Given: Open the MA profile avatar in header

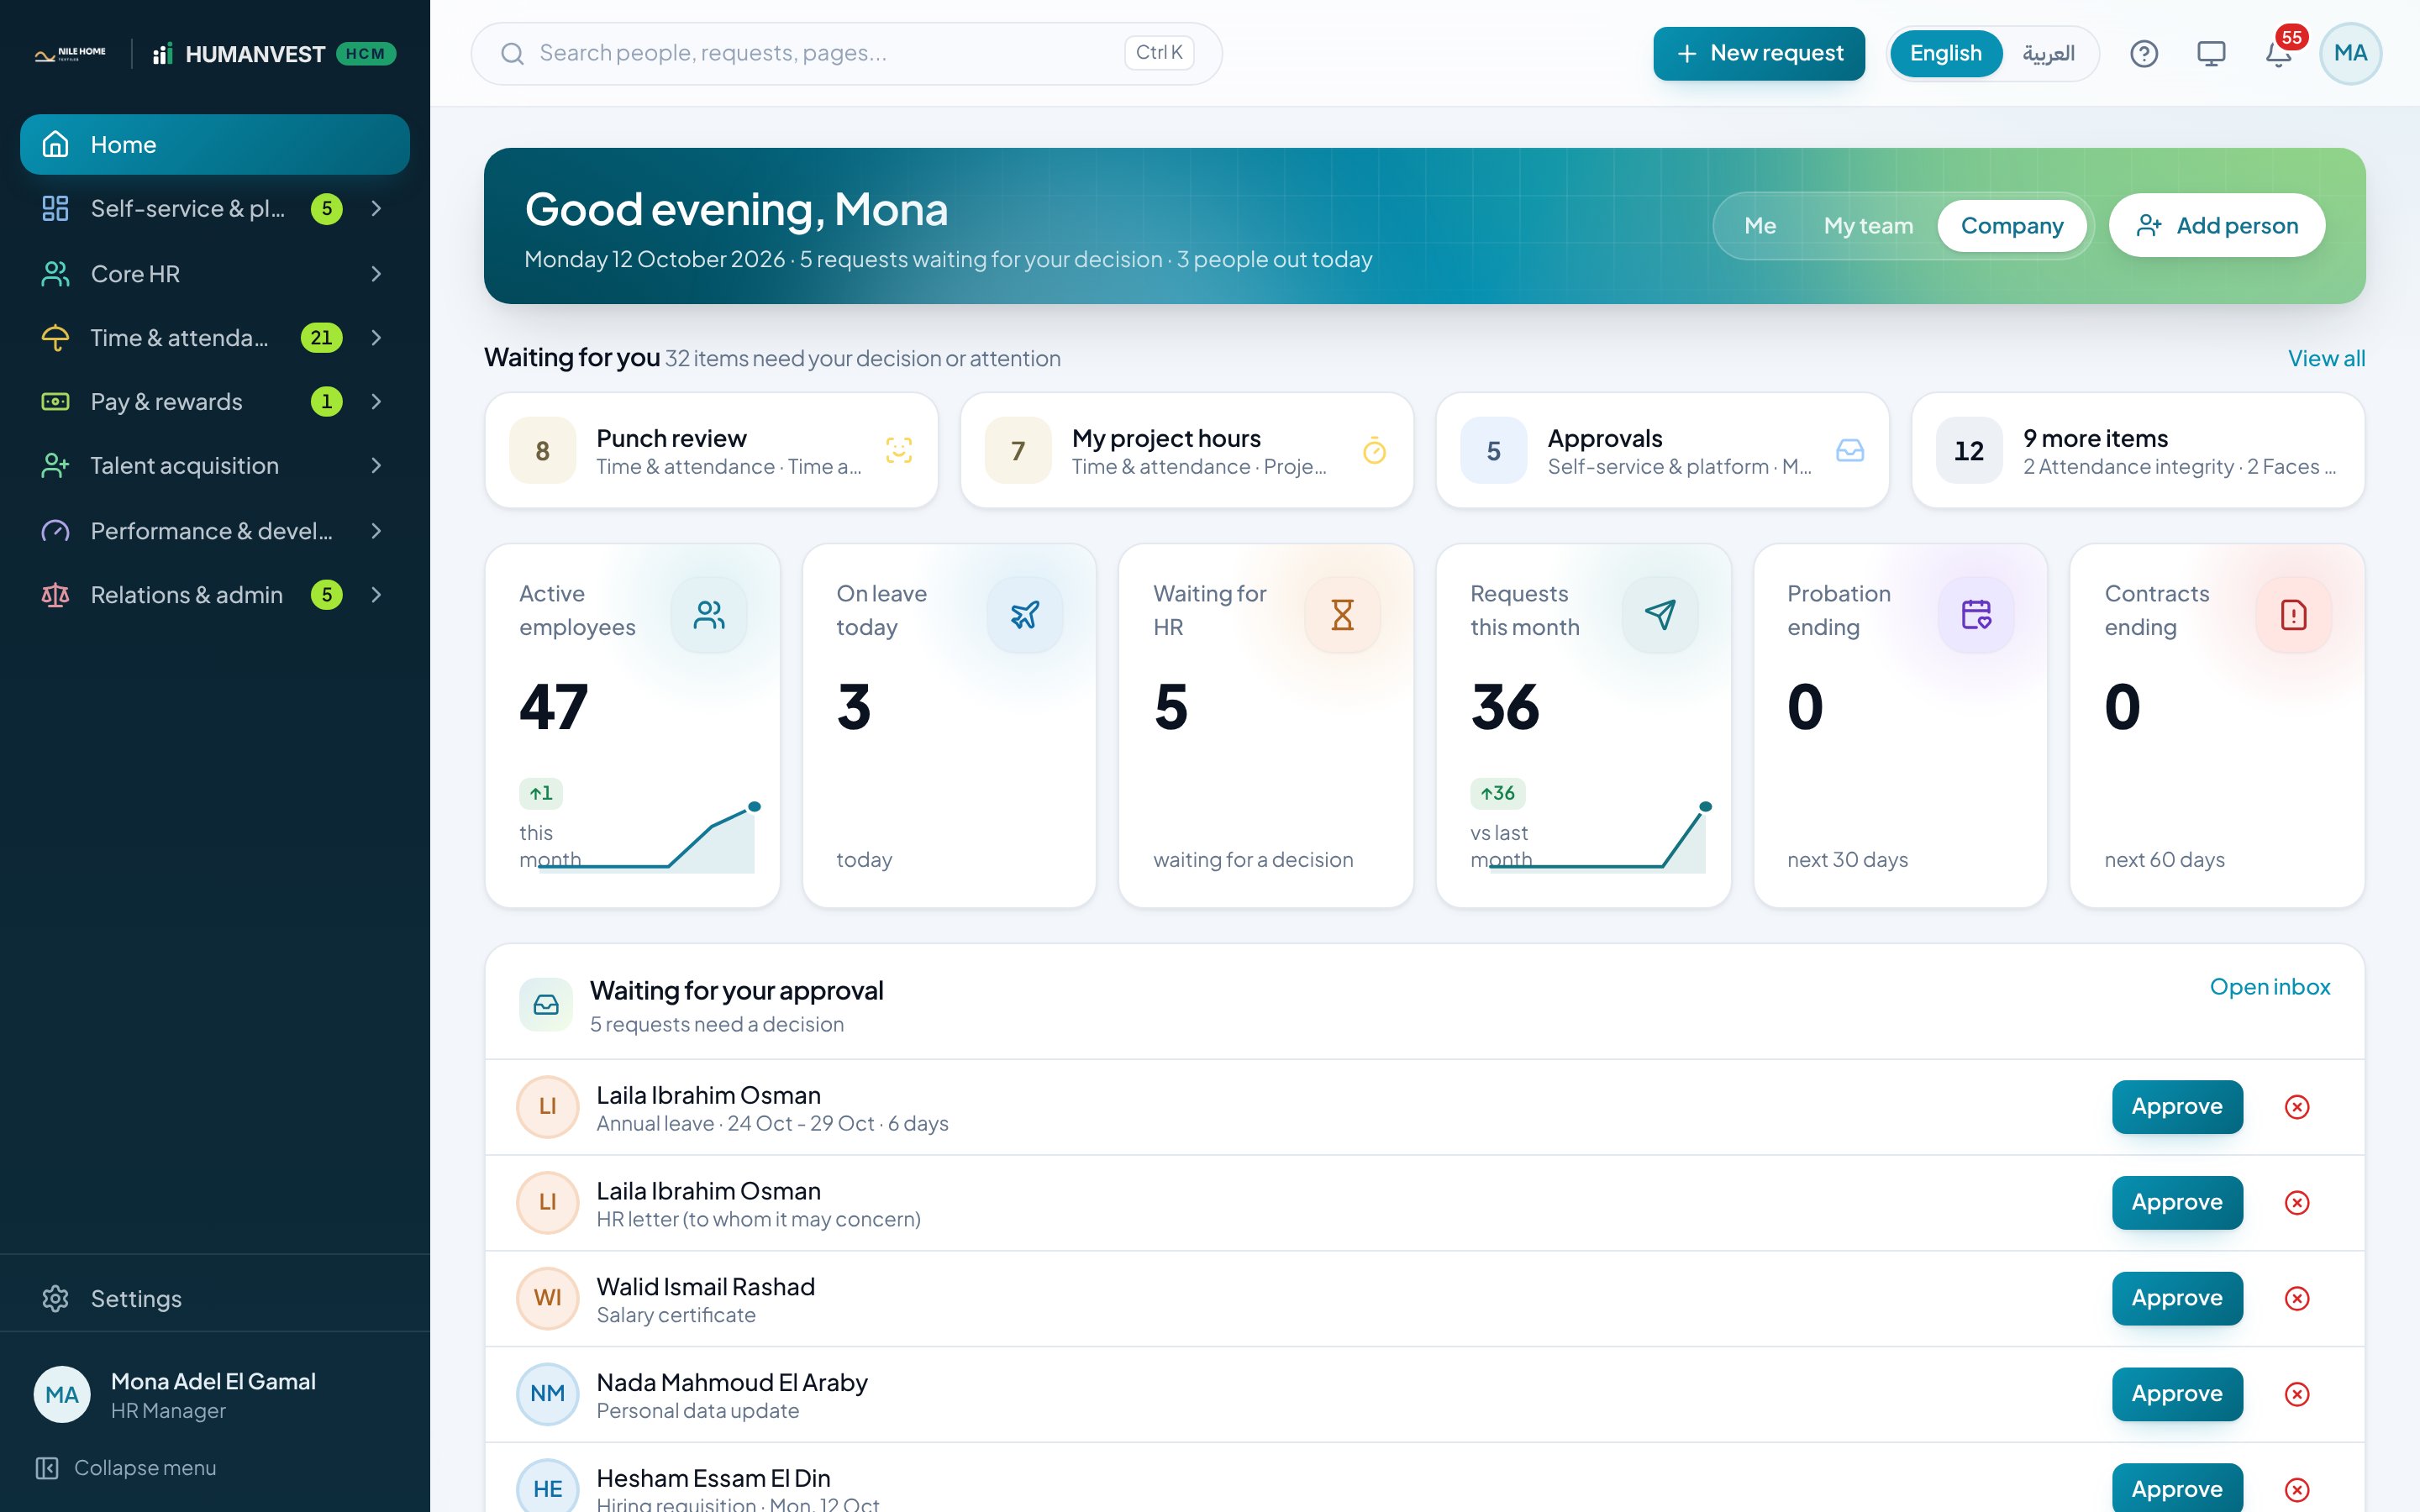Looking at the screenshot, I should [2350, 54].
